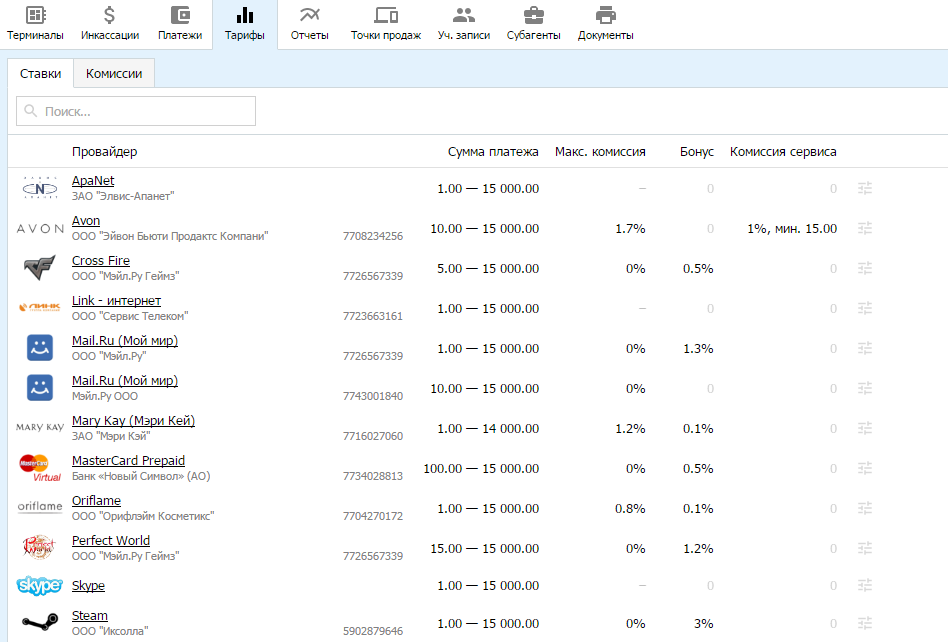Image resolution: width=948 pixels, height=642 pixels.
Task: Open the Инкассации section
Action: (109, 24)
